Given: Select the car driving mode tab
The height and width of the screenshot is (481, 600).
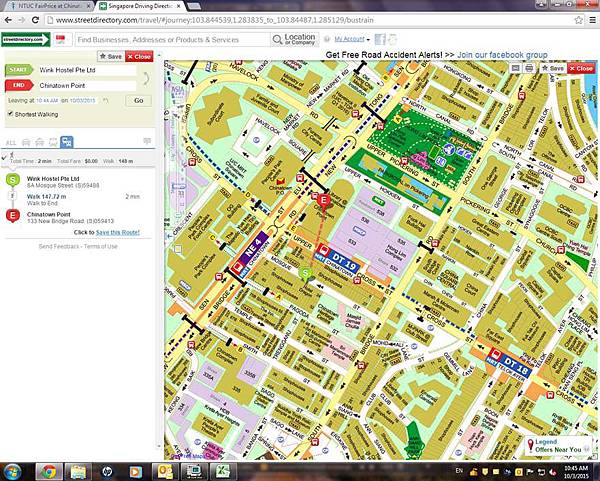Looking at the screenshot, I should 26,142.
